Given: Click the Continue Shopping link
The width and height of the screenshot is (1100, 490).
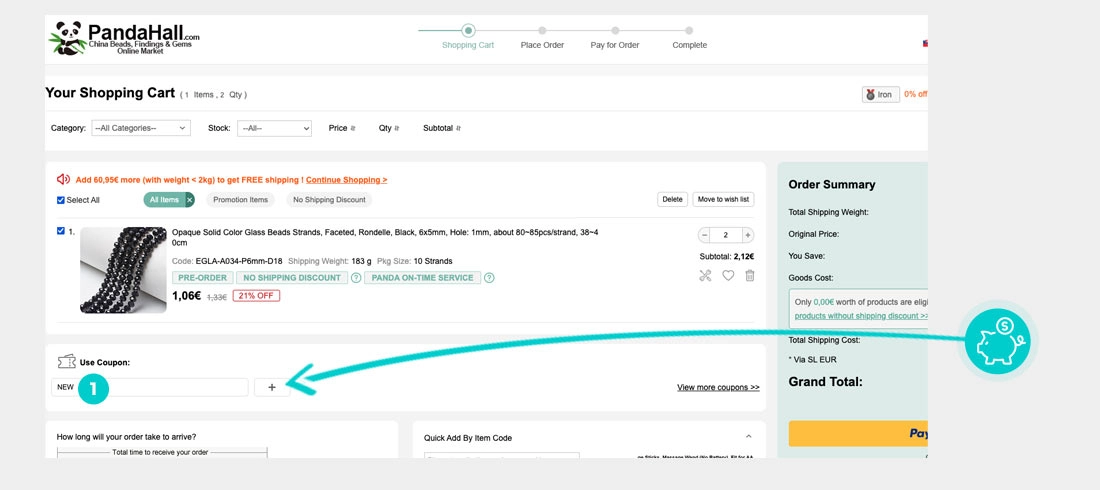Looking at the screenshot, I should pos(347,180).
